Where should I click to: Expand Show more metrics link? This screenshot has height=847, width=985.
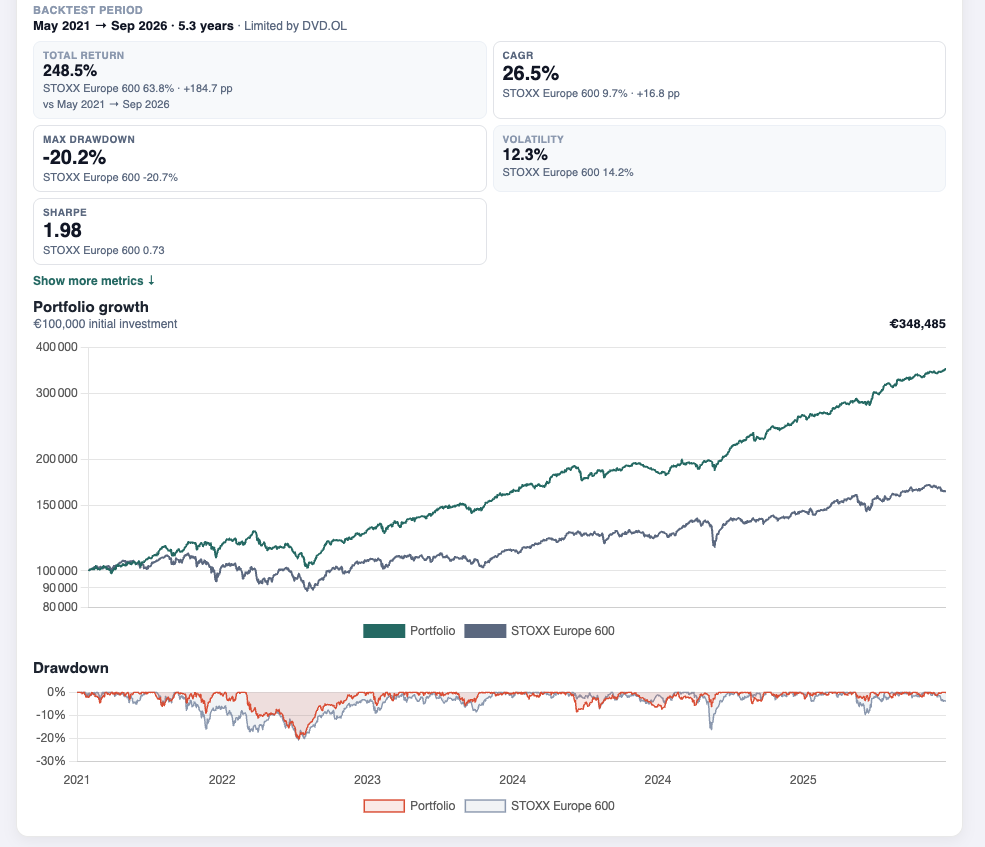pyautogui.click(x=94, y=281)
